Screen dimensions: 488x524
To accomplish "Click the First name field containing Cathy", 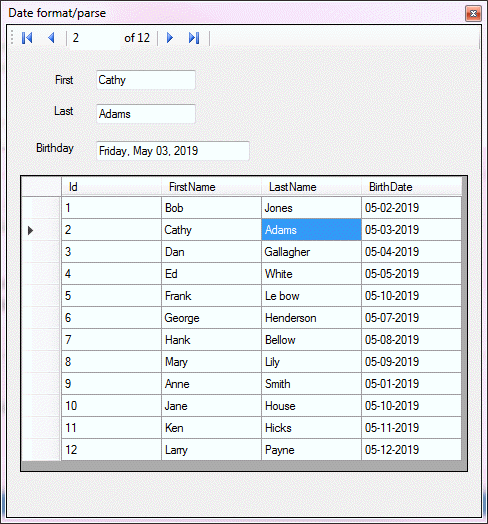I will coord(146,80).
